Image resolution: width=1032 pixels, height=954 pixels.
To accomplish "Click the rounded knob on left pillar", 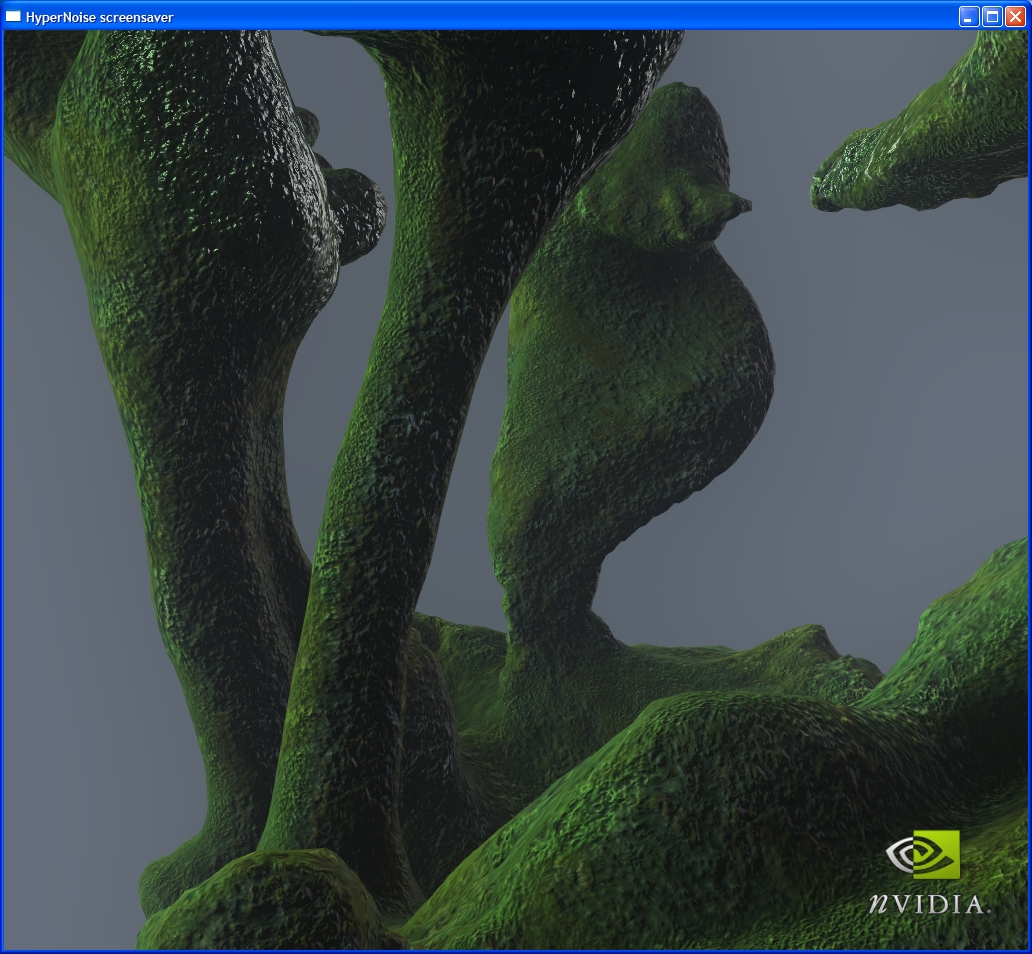I will pos(355,210).
